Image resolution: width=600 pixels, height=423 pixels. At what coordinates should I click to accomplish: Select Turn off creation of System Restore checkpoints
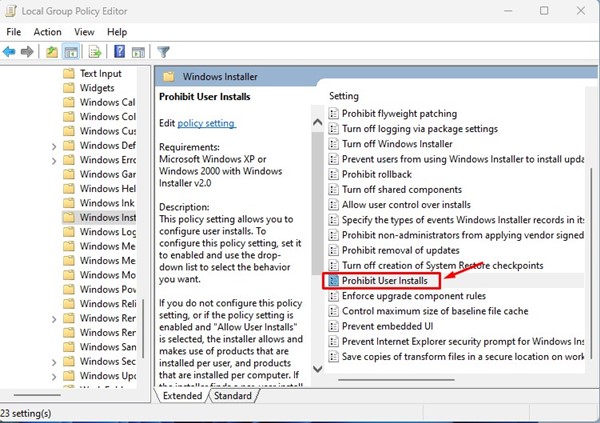click(442, 265)
